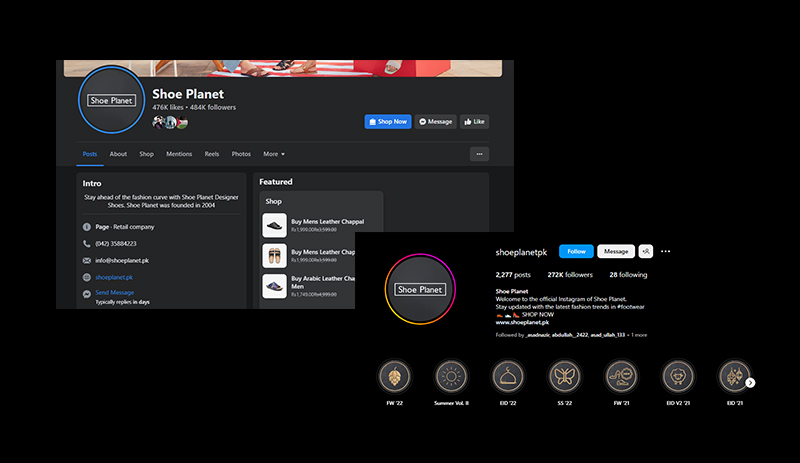Open the Instagram profile story ring
Image resolution: width=800 pixels, height=463 pixels.
[x=420, y=289]
